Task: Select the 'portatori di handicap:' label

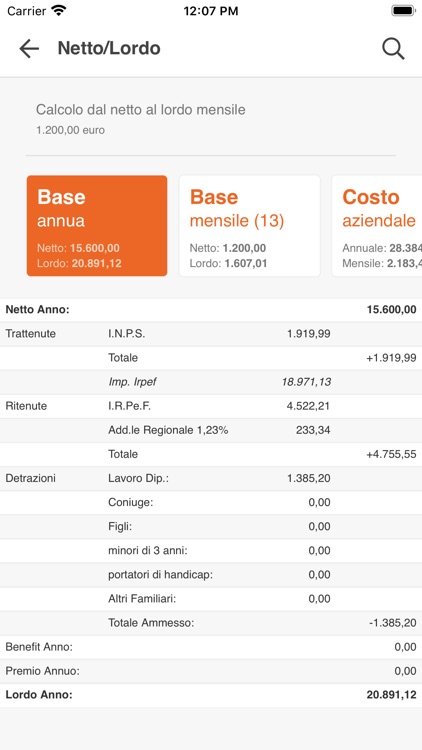Action: point(160,574)
